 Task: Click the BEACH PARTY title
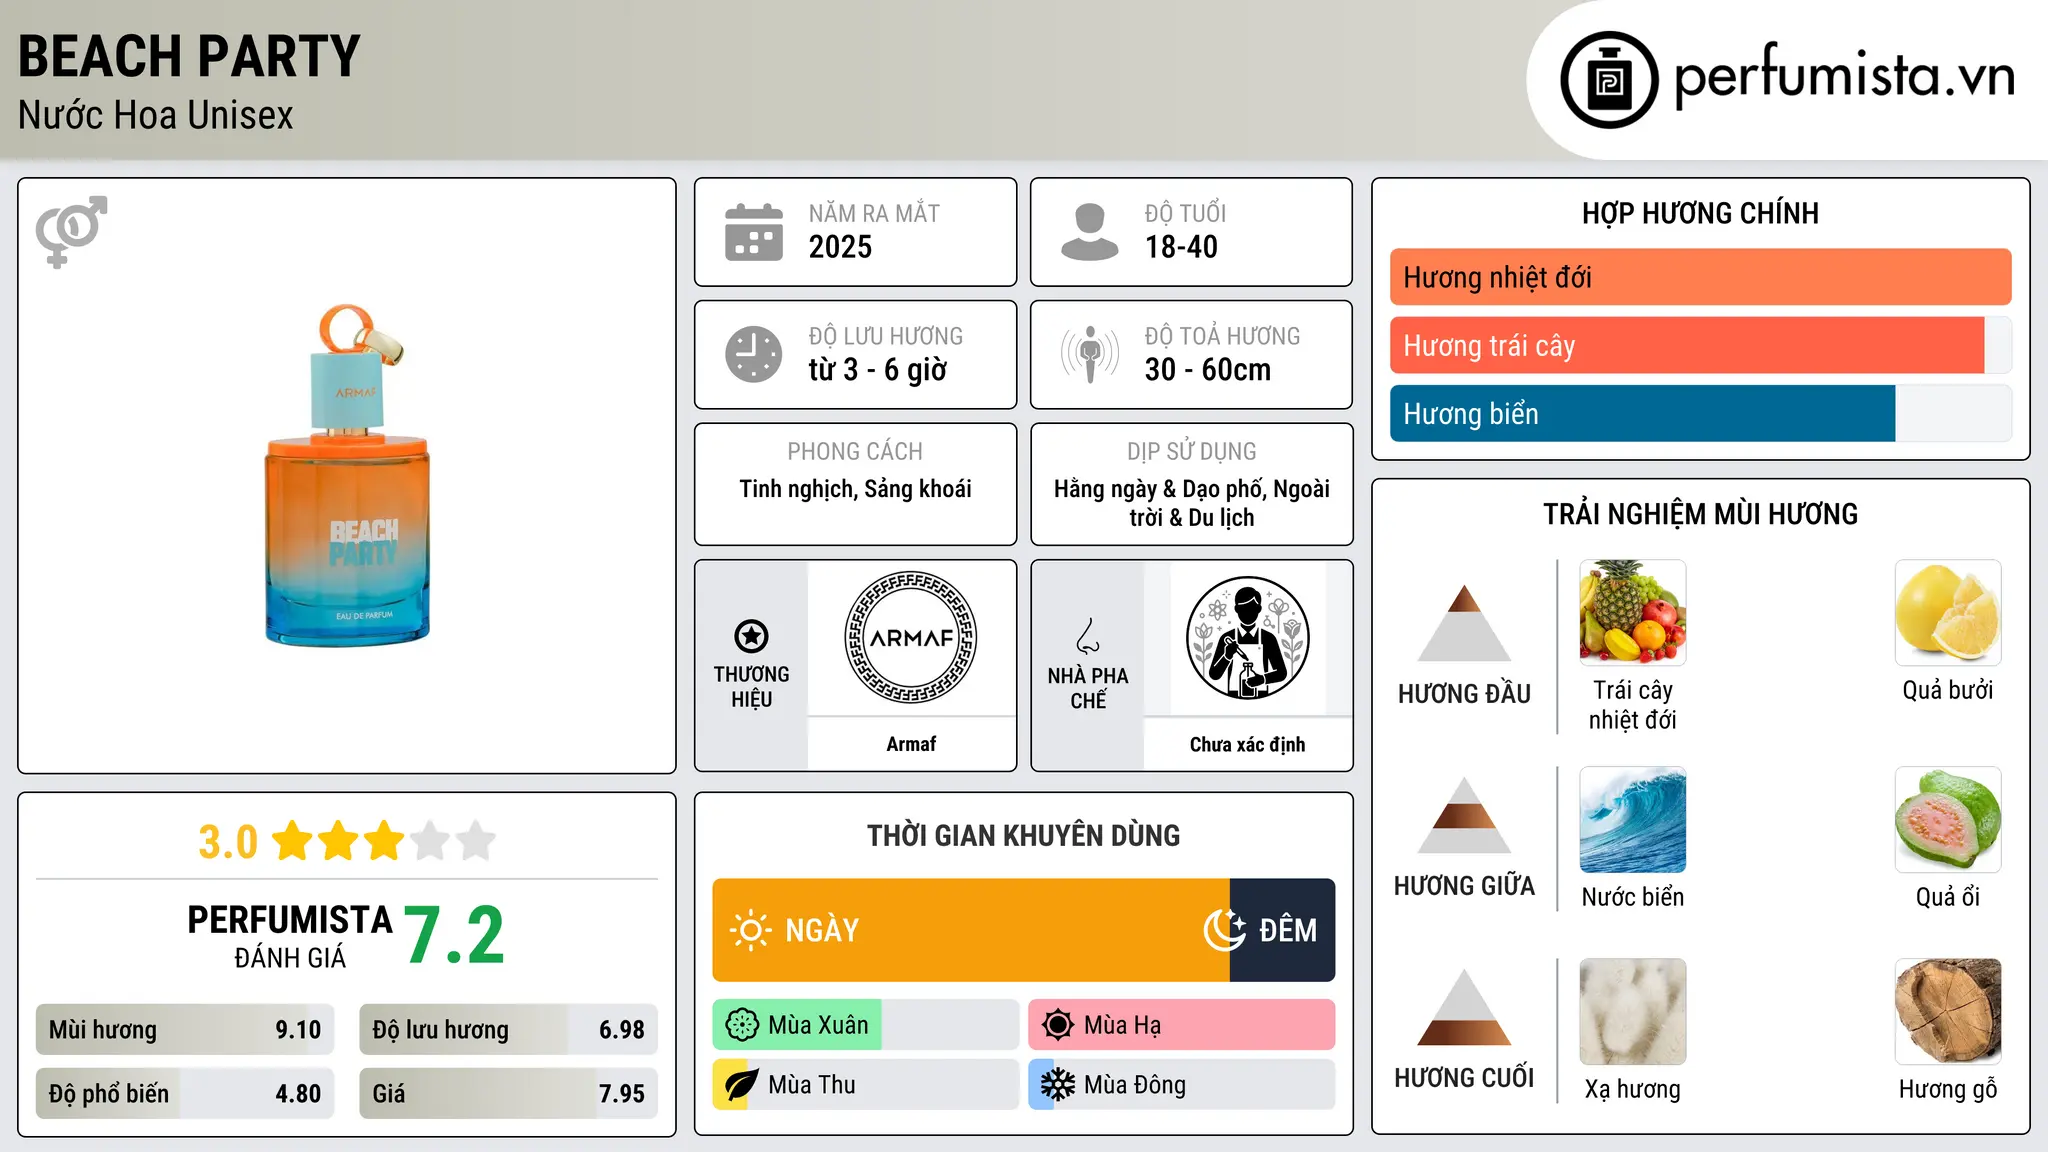pyautogui.click(x=189, y=56)
